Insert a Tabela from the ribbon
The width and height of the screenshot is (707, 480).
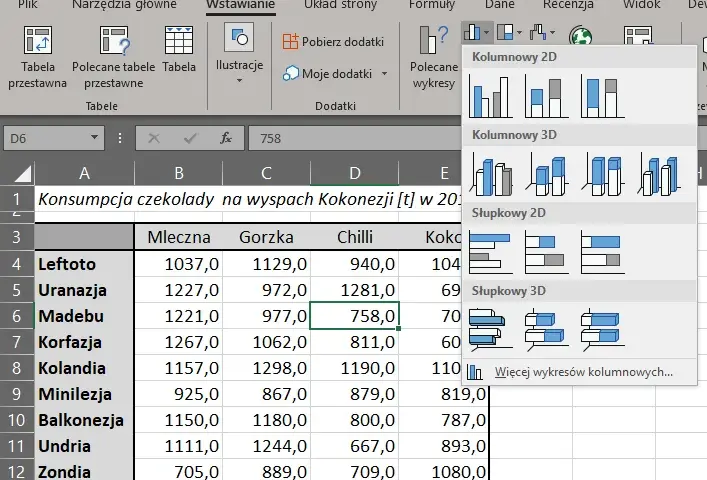179,50
